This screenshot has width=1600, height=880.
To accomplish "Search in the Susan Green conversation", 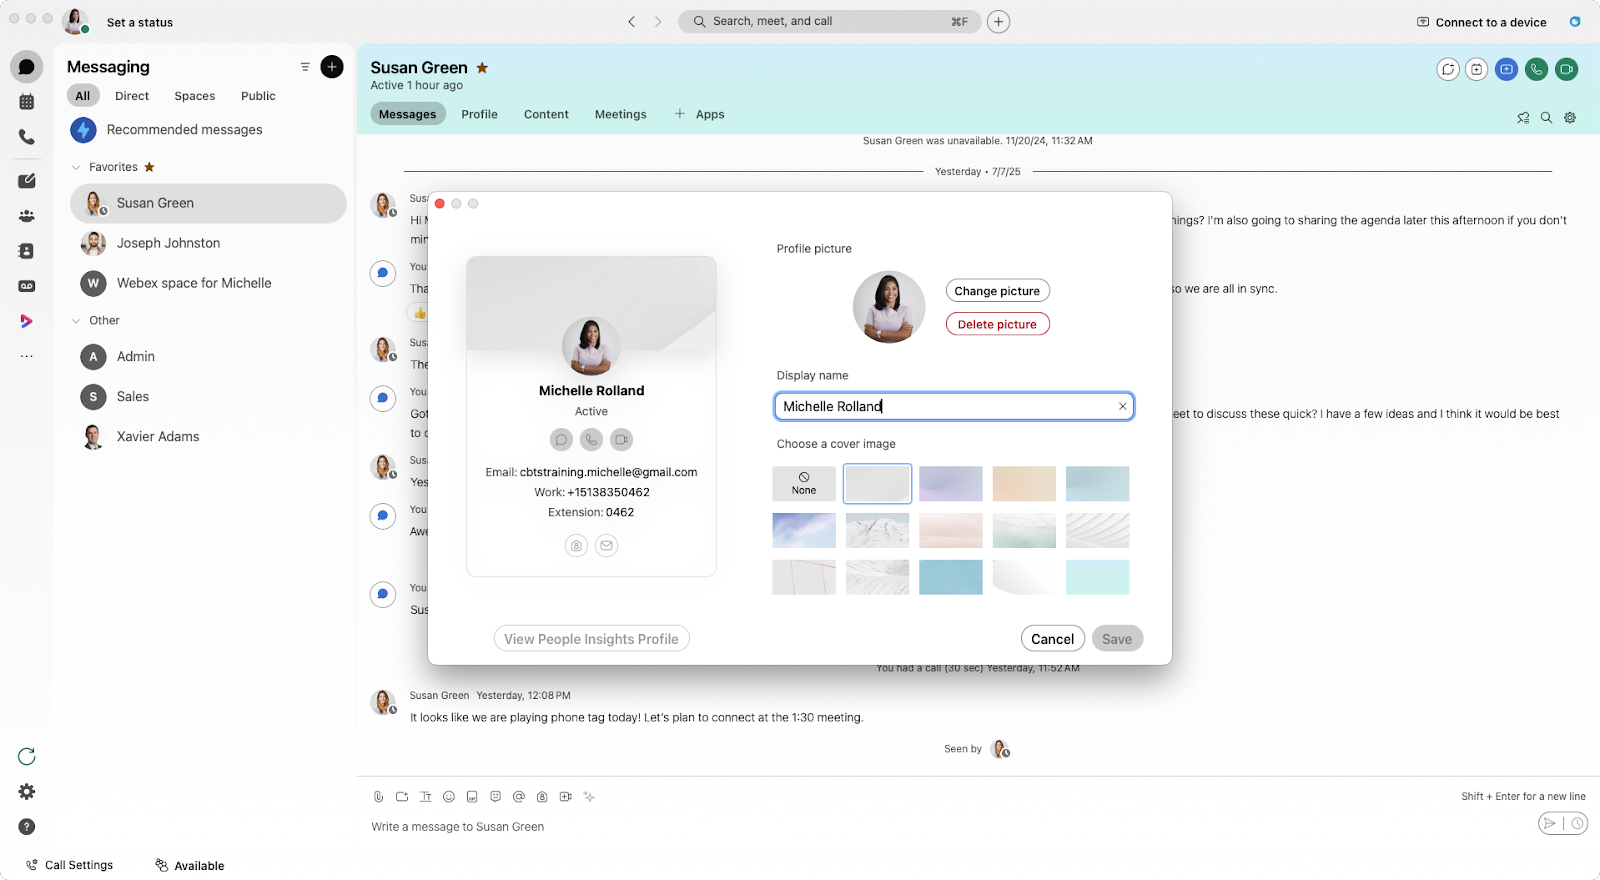I will (x=1546, y=117).
